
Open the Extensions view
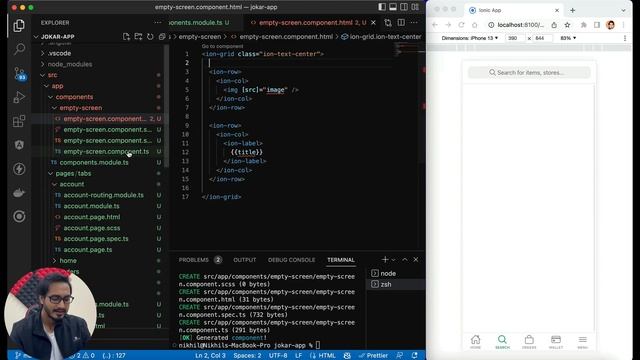point(19,121)
